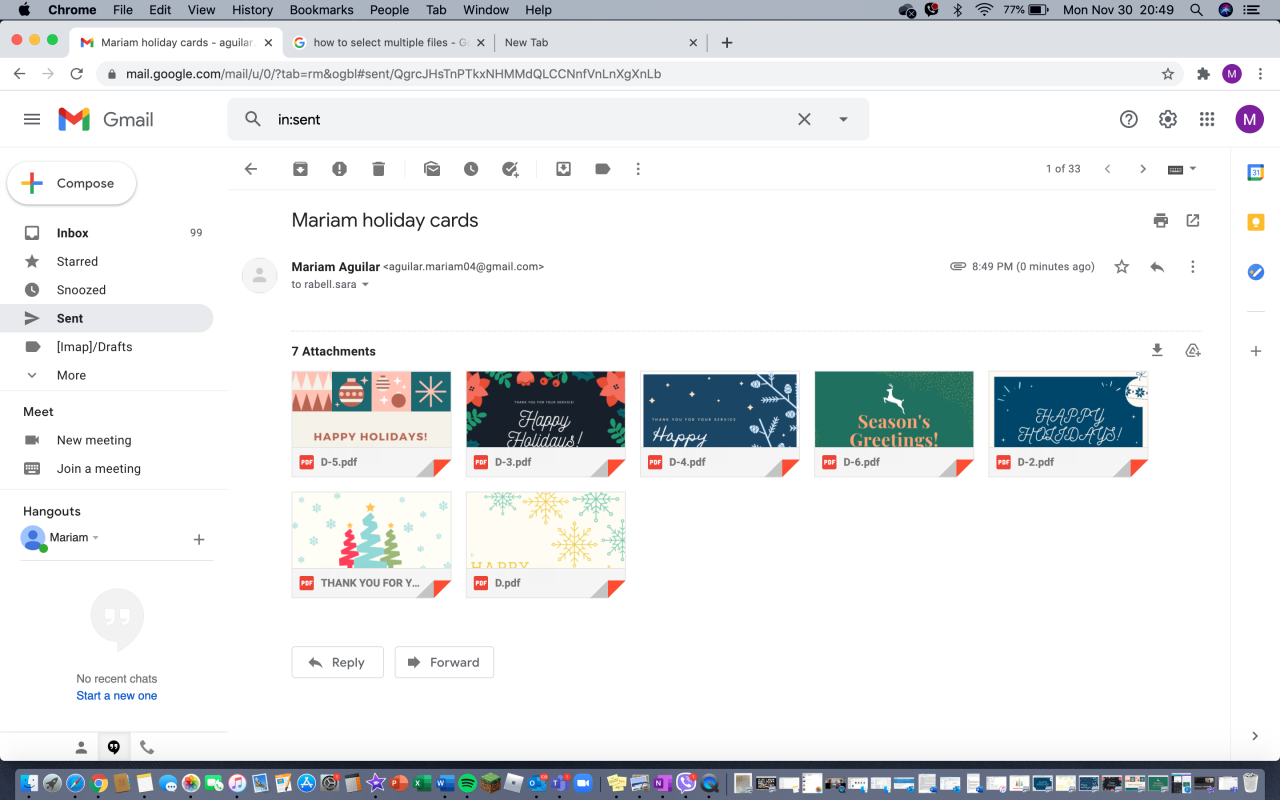Clear the in:sent search query
Screen dimensions: 1280x800
pyautogui.click(x=804, y=119)
